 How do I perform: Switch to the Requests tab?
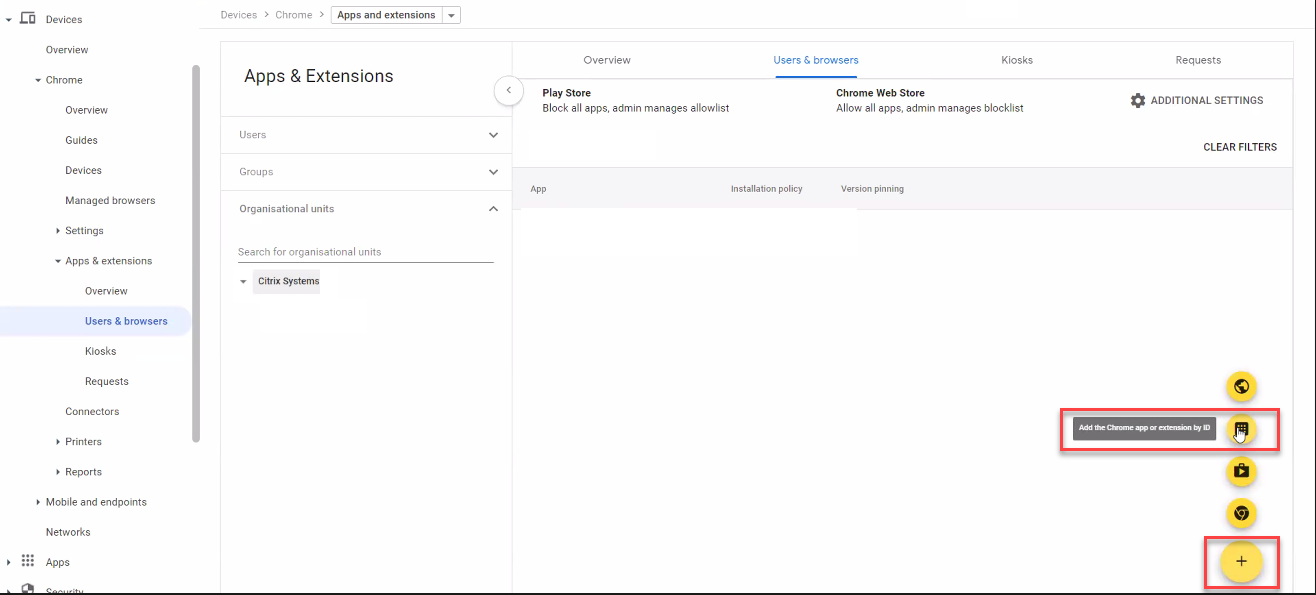1198,60
